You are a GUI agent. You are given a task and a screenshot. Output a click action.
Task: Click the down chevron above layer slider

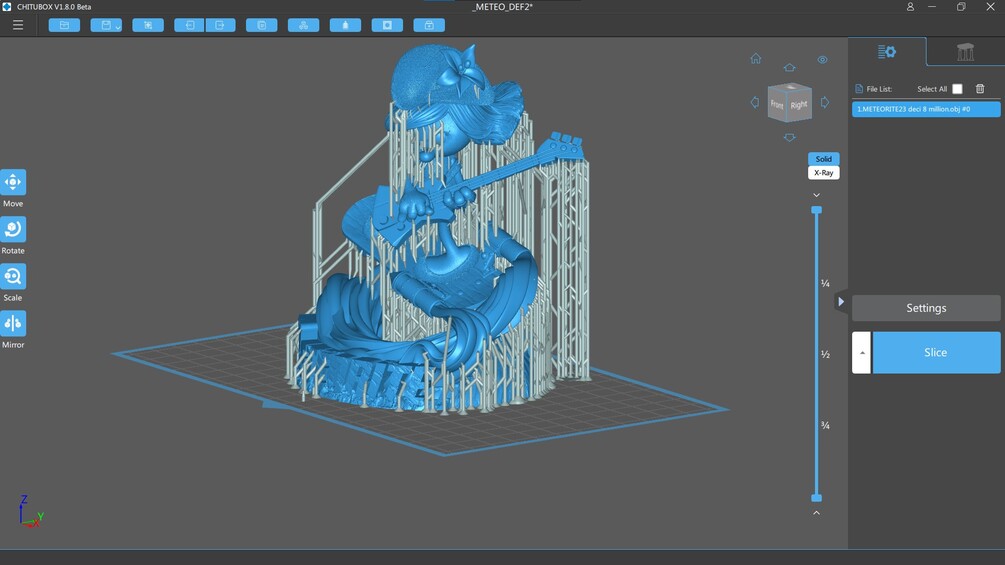point(817,195)
